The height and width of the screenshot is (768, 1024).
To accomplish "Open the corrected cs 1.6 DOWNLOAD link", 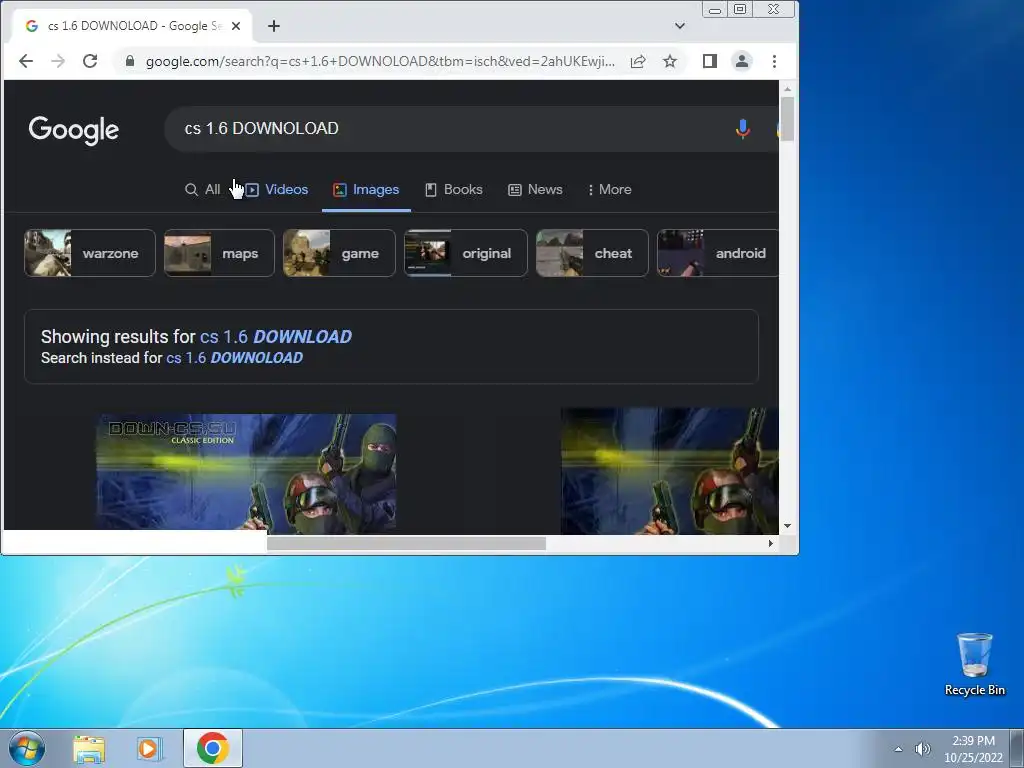I will coord(276,337).
